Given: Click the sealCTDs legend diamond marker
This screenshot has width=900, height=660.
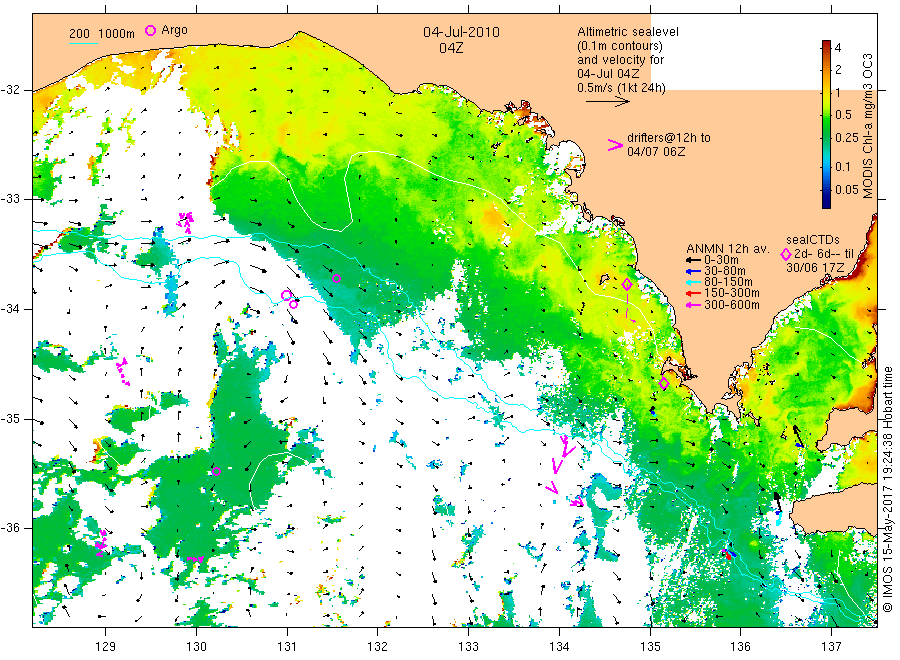Looking at the screenshot, I should click(x=786, y=254).
